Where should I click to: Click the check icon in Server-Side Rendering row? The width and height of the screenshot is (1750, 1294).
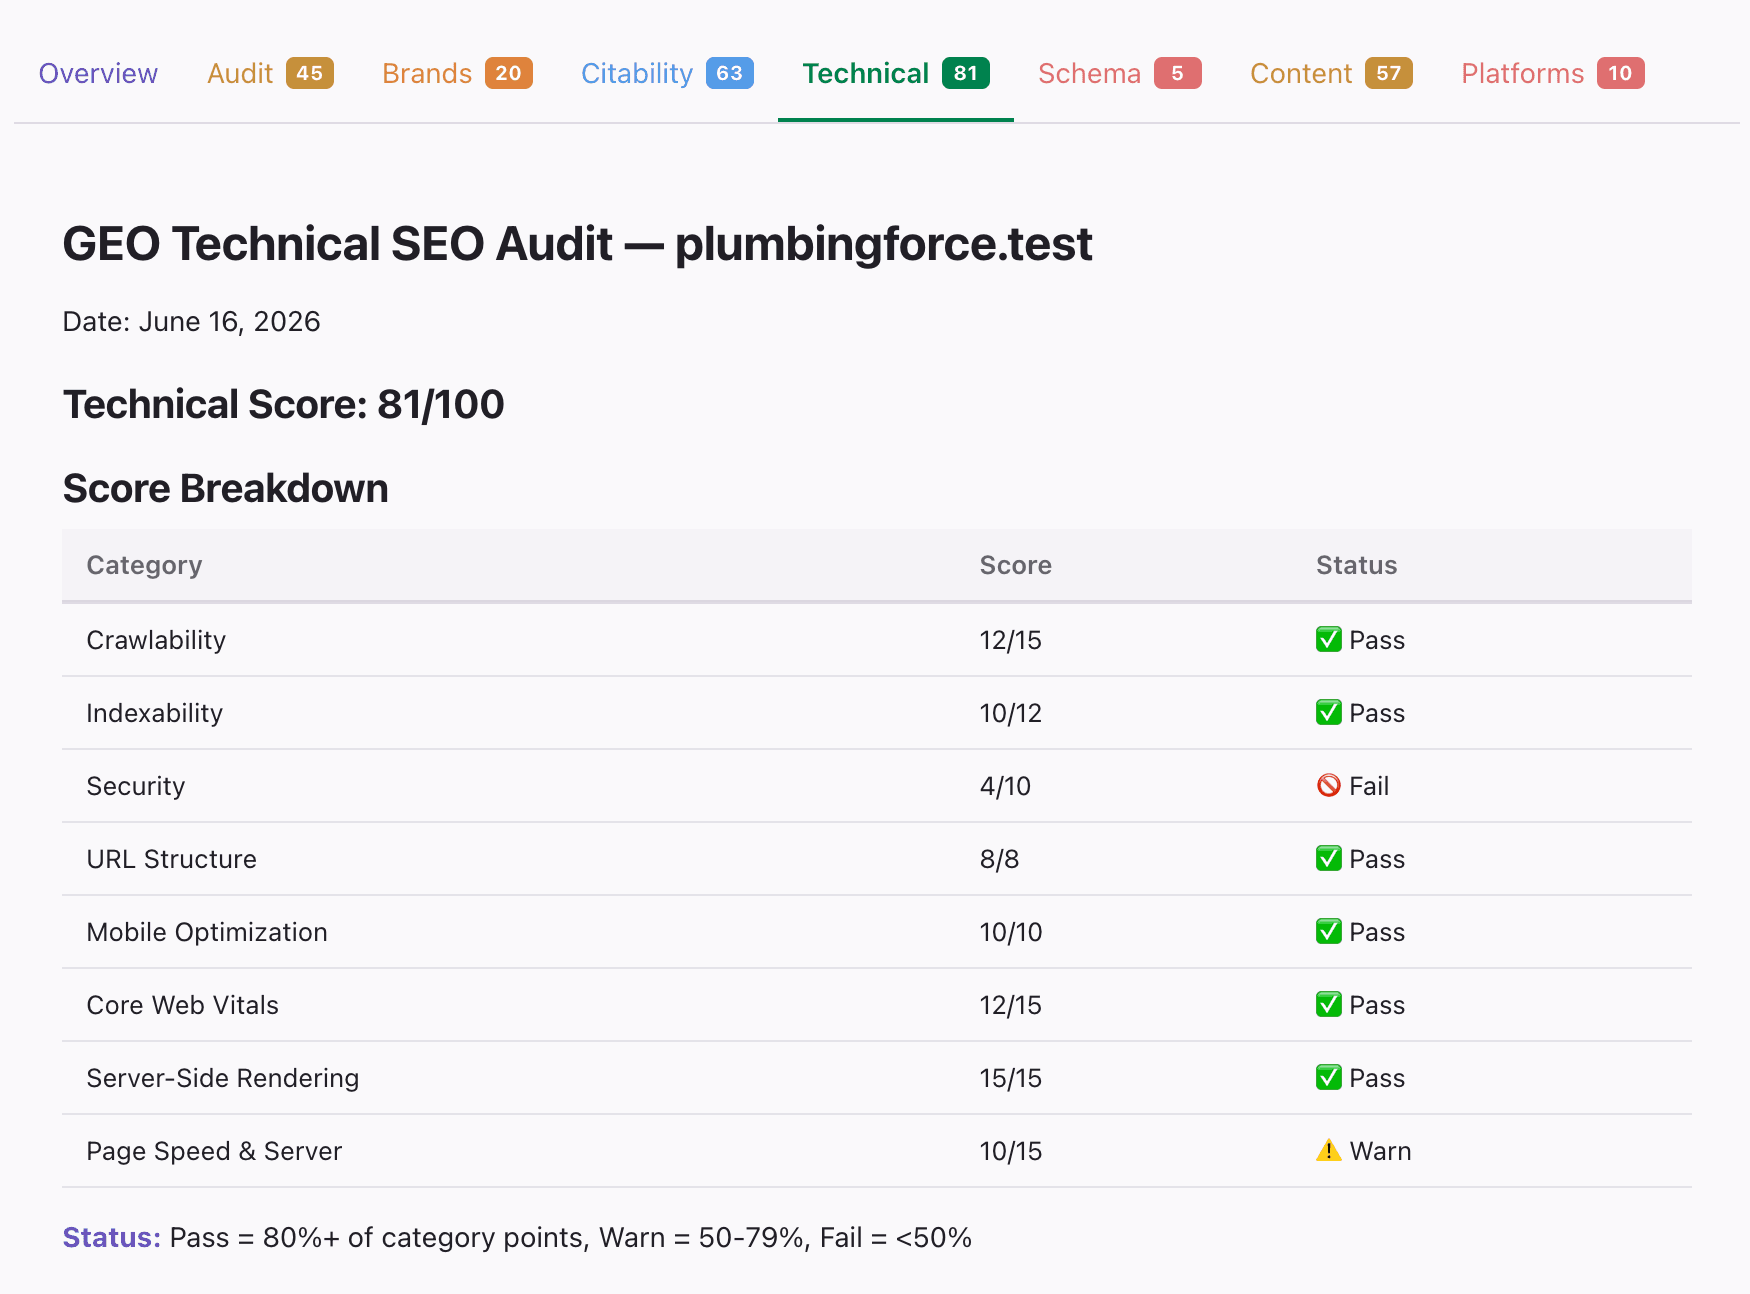pos(1328,1077)
